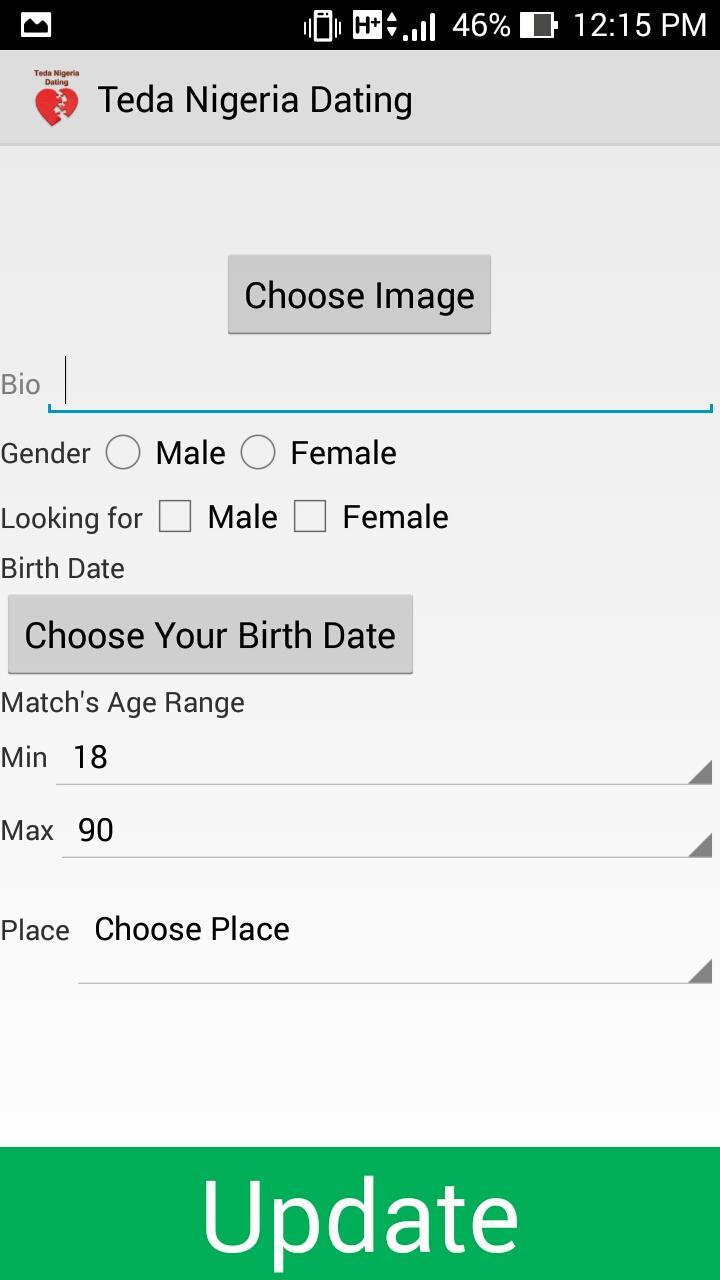Select the Female gender radio button
720x1280 pixels.
(x=258, y=453)
